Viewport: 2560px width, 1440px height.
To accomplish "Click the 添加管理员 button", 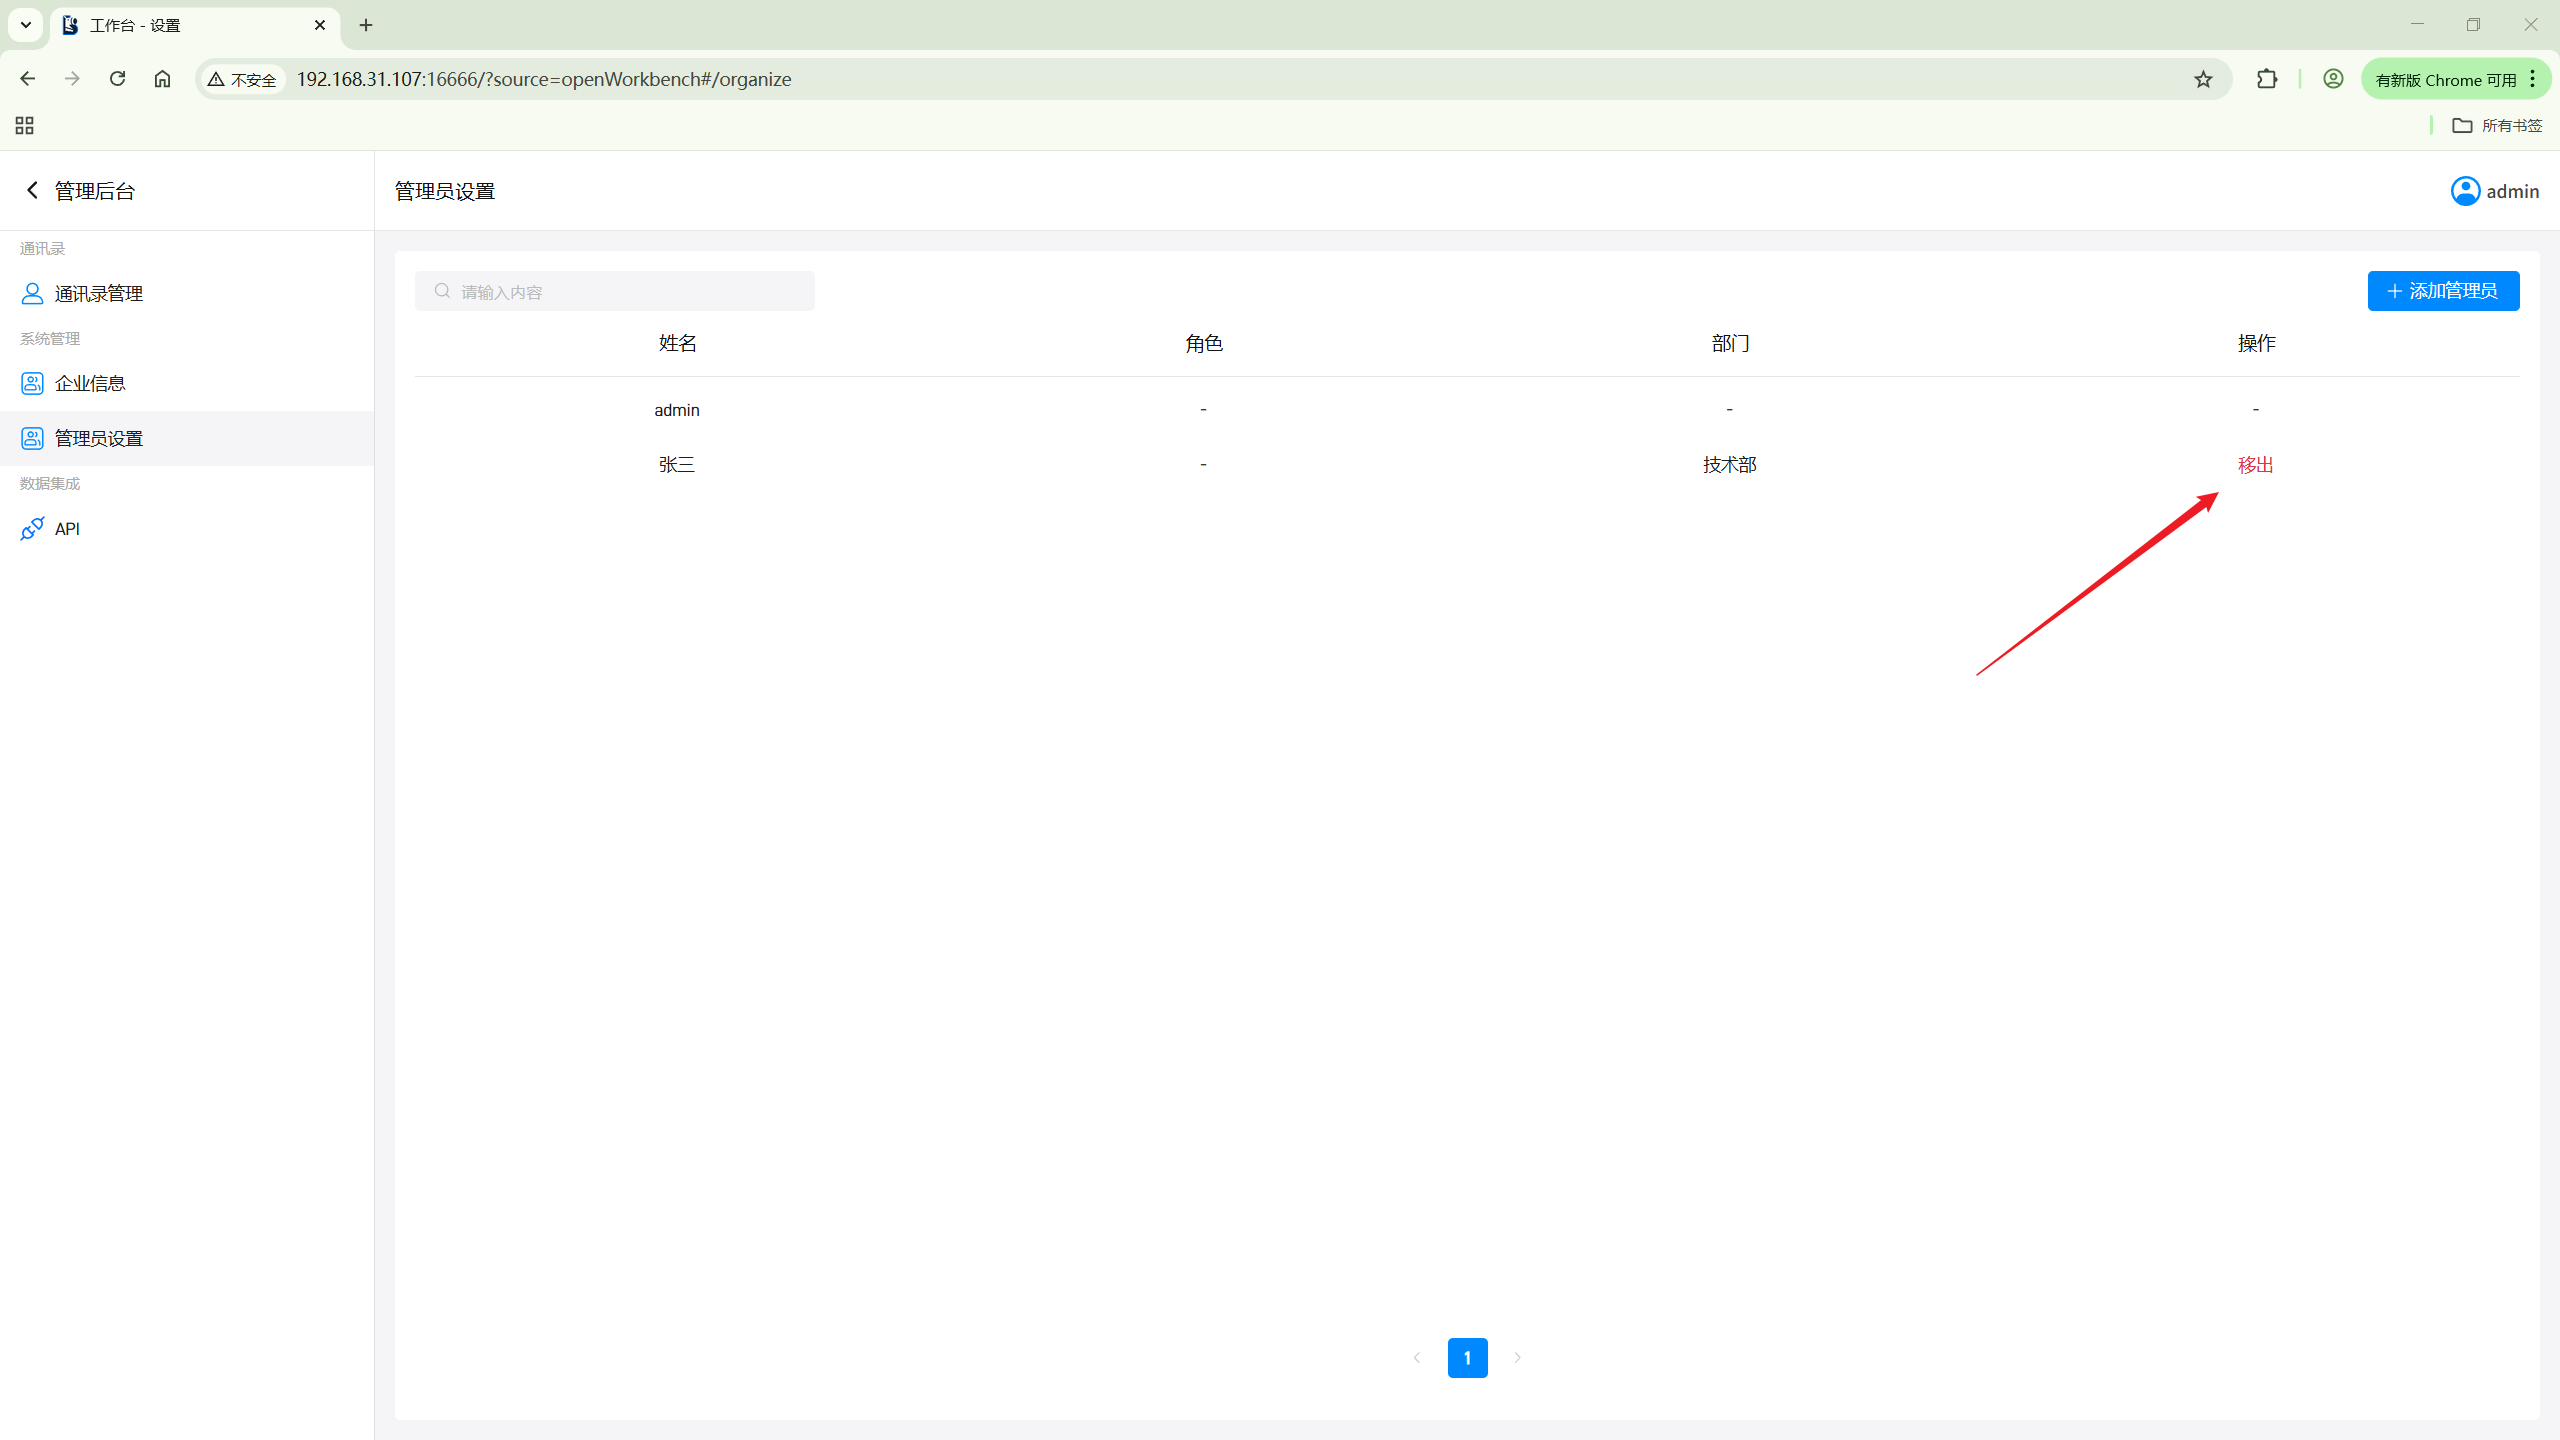I will point(2442,291).
